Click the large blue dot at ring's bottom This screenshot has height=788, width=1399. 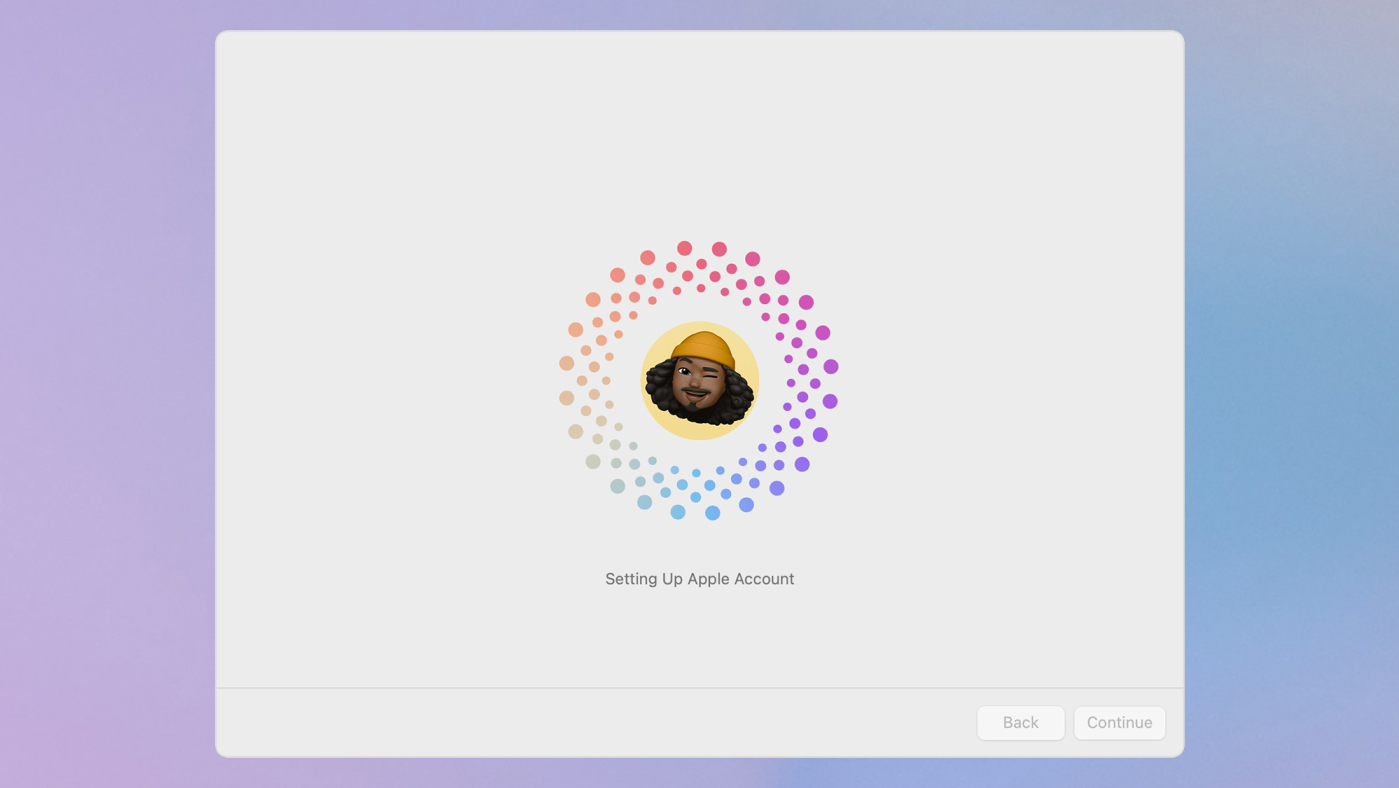point(712,513)
